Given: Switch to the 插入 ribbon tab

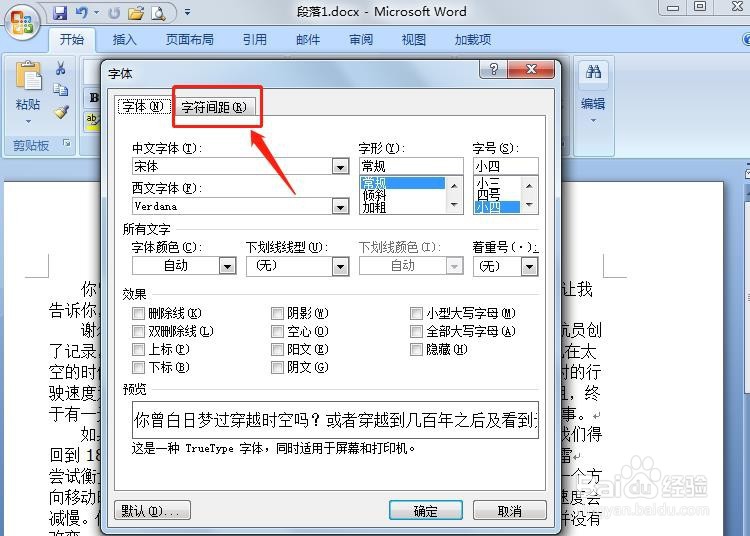Looking at the screenshot, I should (x=124, y=40).
